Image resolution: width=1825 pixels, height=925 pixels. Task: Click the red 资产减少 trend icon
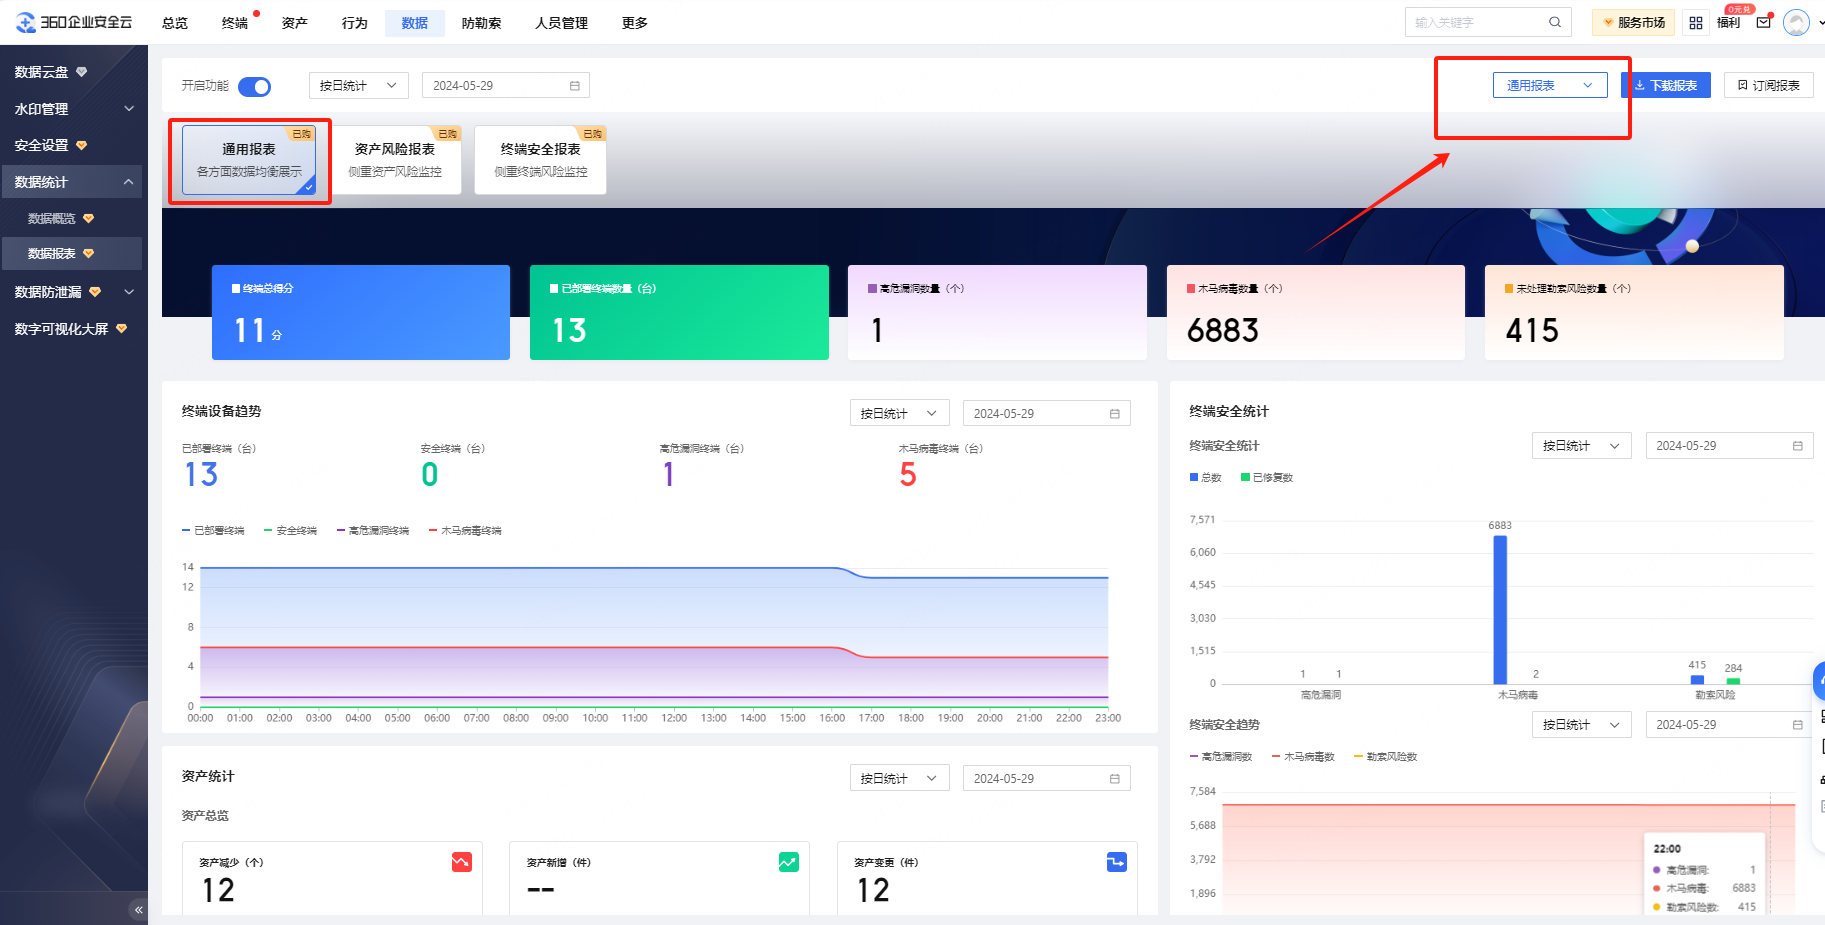461,862
